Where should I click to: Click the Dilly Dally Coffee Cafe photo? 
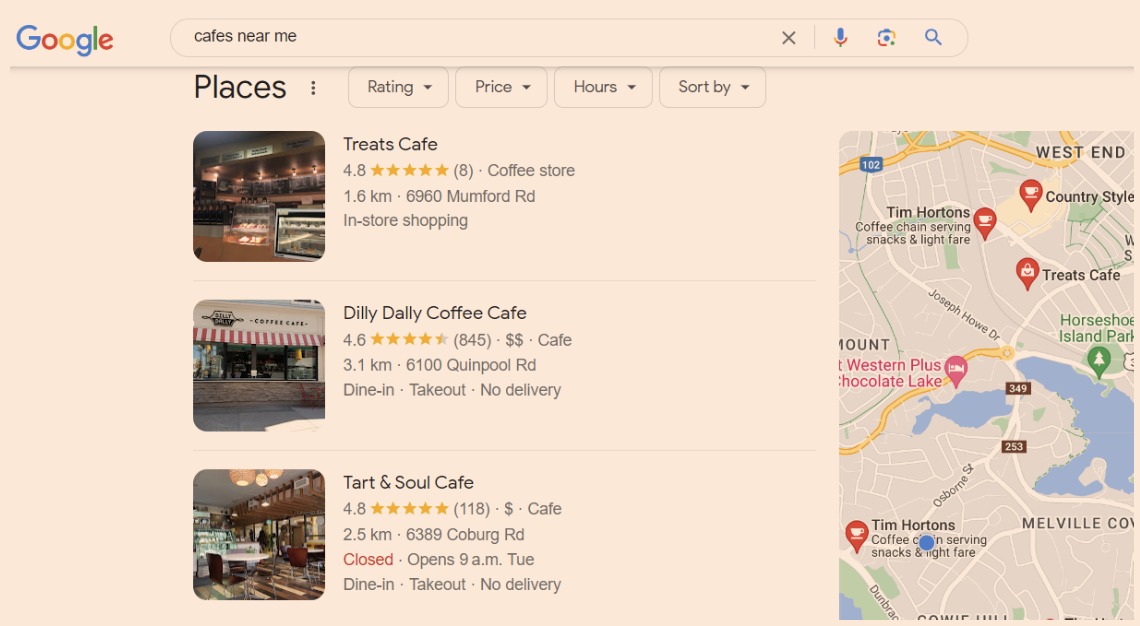pos(259,366)
